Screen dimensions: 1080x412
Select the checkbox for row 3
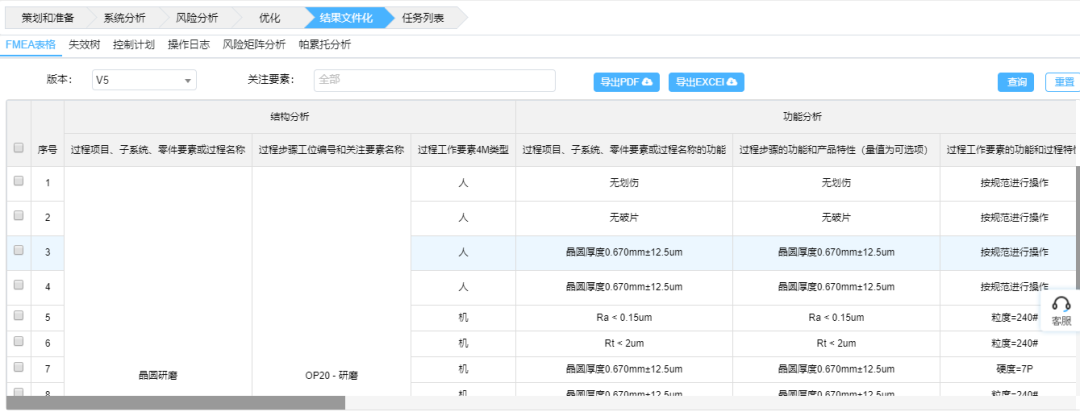coord(18,251)
